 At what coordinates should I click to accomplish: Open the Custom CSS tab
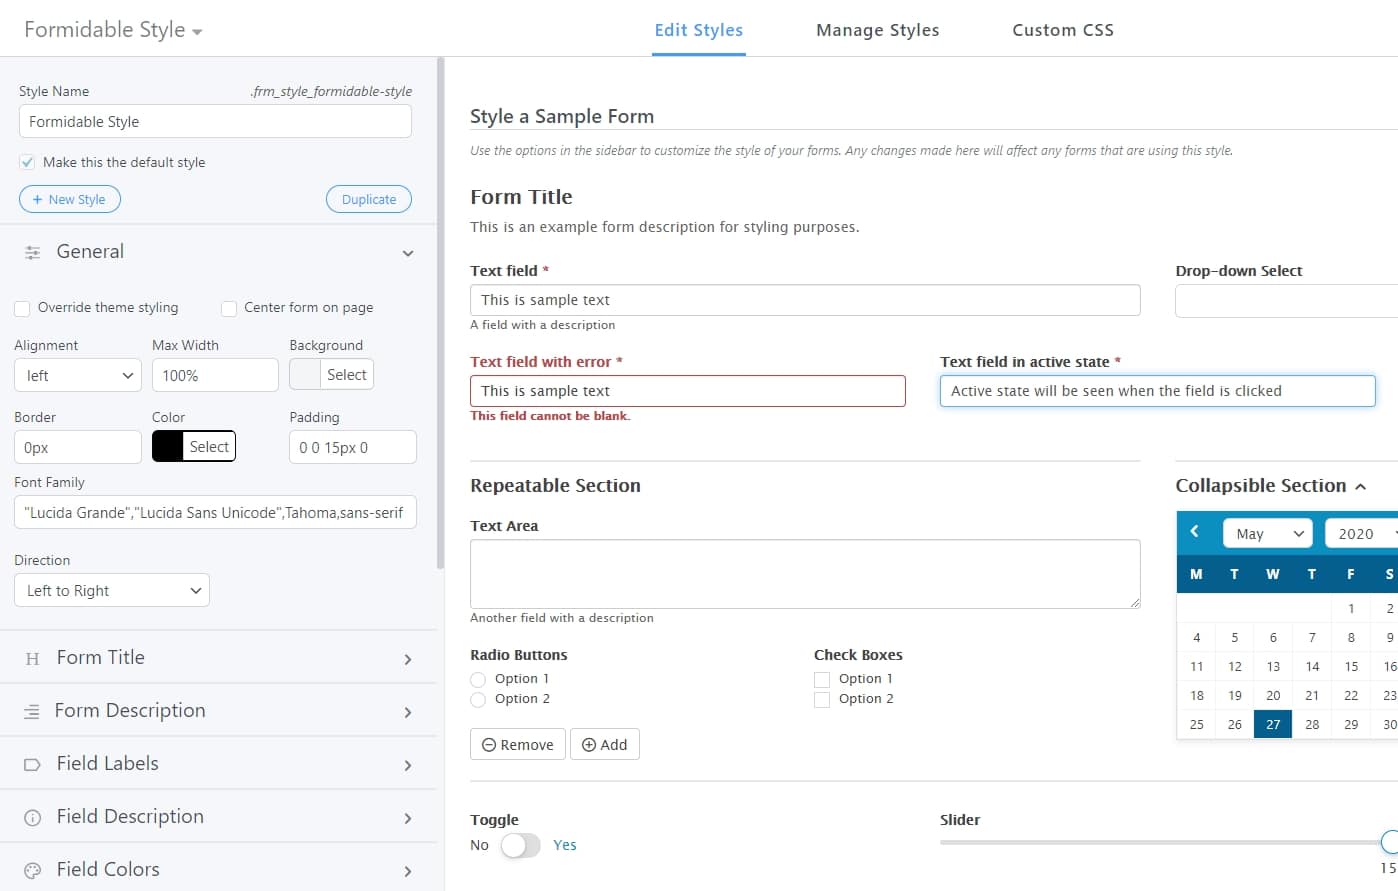pos(1063,30)
